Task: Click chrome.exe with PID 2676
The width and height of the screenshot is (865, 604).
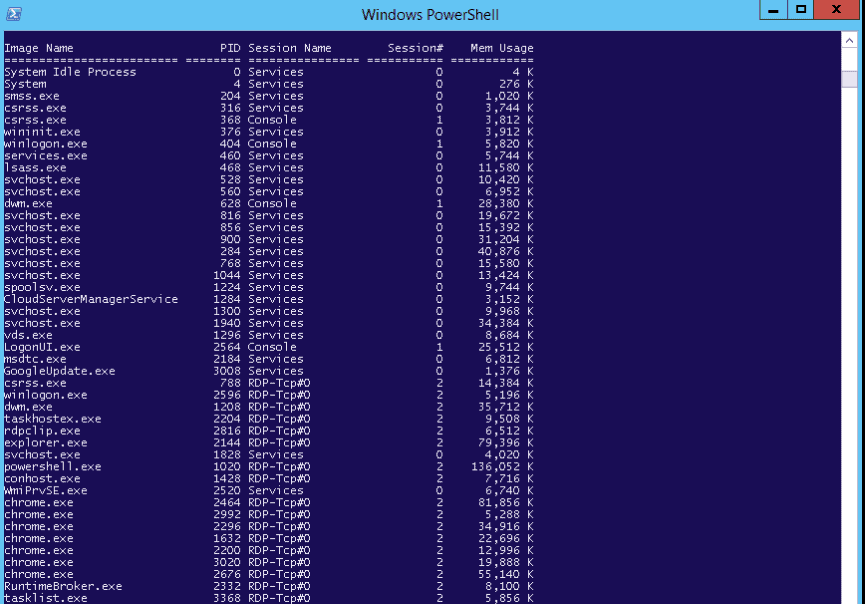Action: (x=39, y=575)
